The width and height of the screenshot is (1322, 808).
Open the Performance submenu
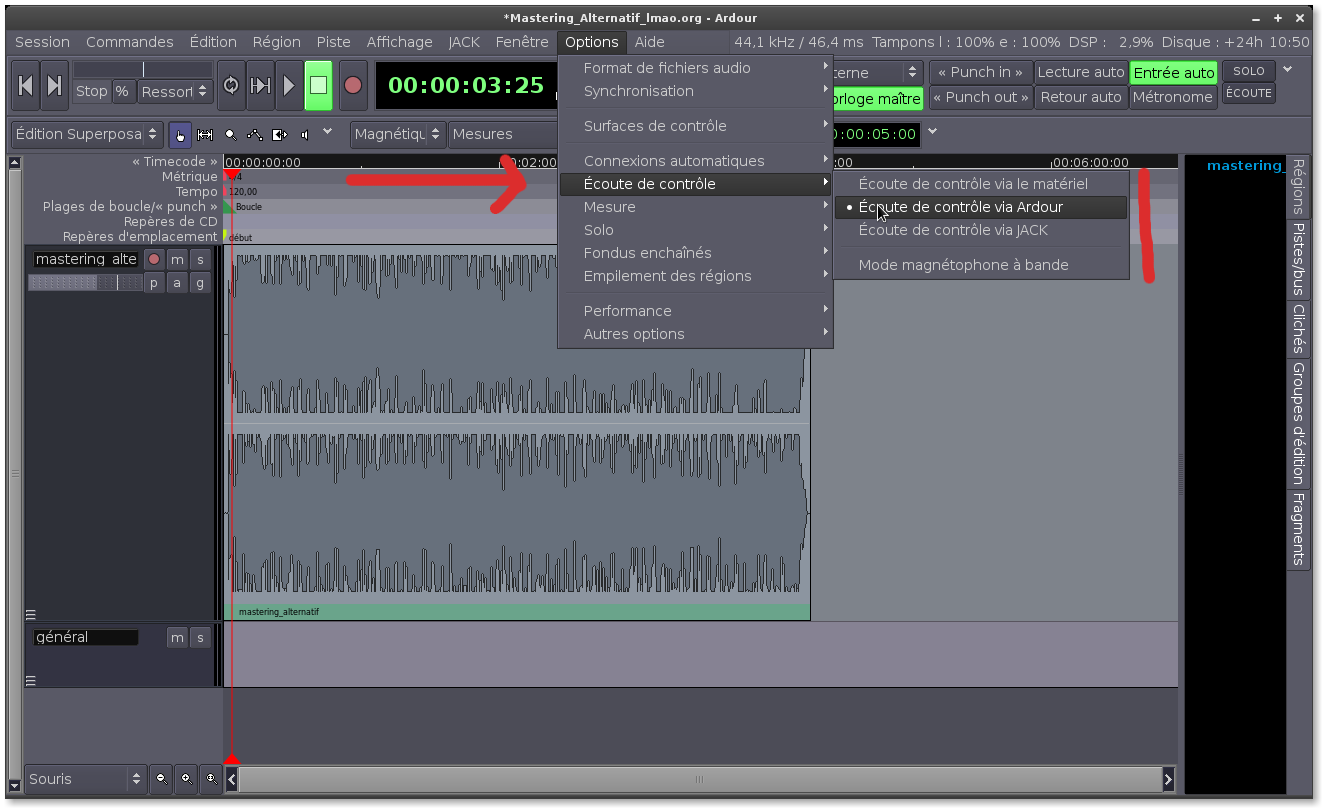(x=627, y=311)
